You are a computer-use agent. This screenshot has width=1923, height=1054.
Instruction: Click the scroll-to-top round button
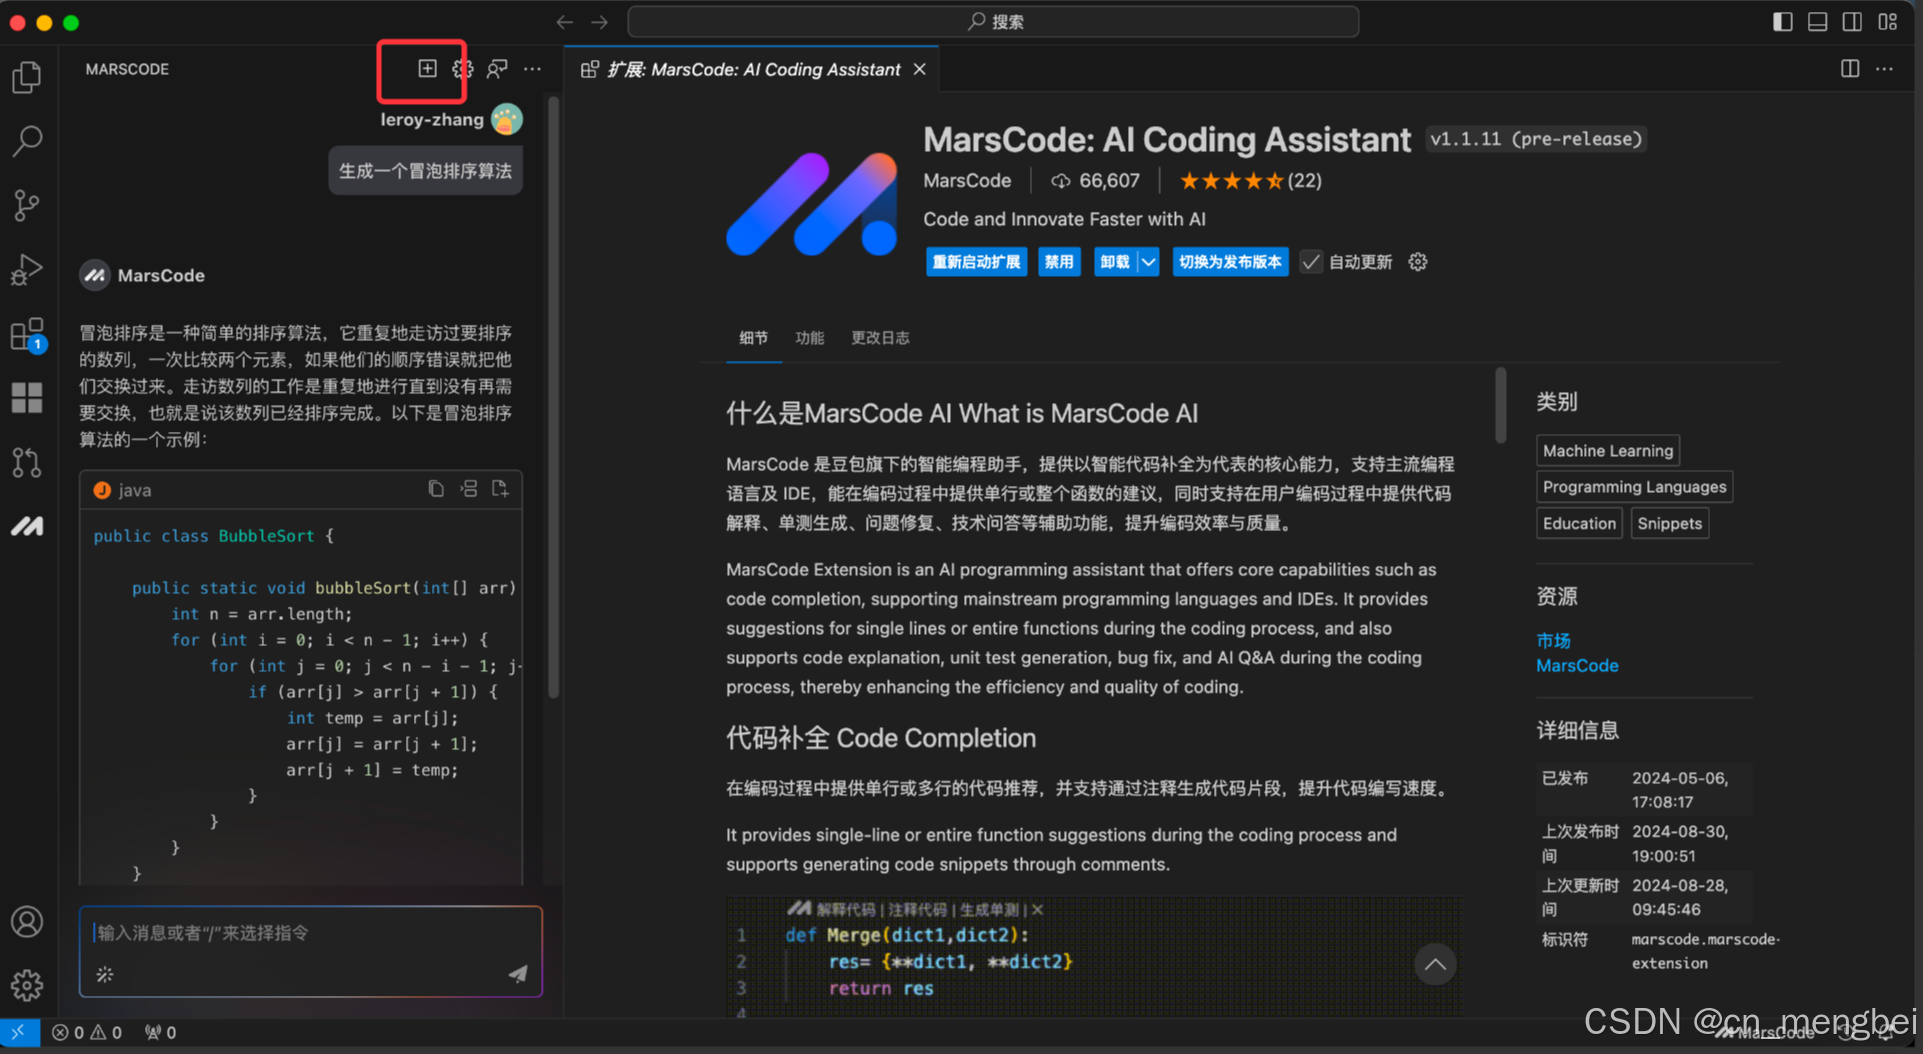tap(1435, 964)
